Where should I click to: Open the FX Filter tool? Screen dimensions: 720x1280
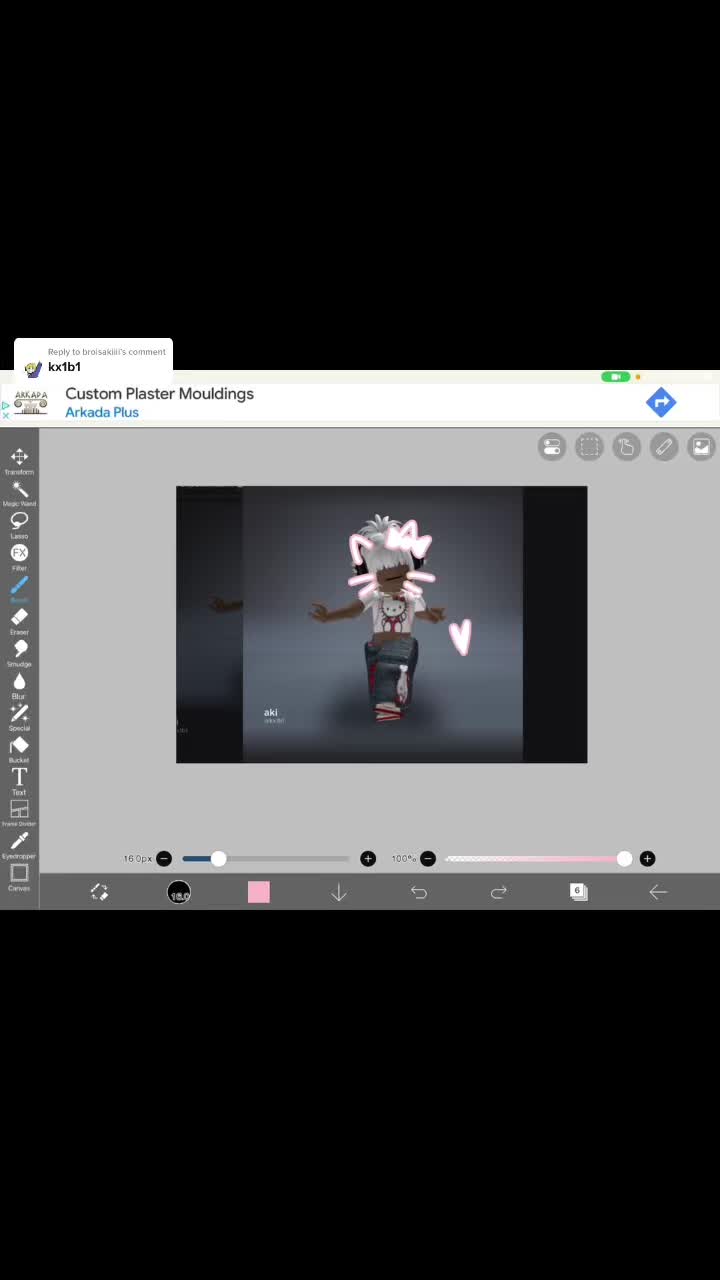pyautogui.click(x=19, y=557)
